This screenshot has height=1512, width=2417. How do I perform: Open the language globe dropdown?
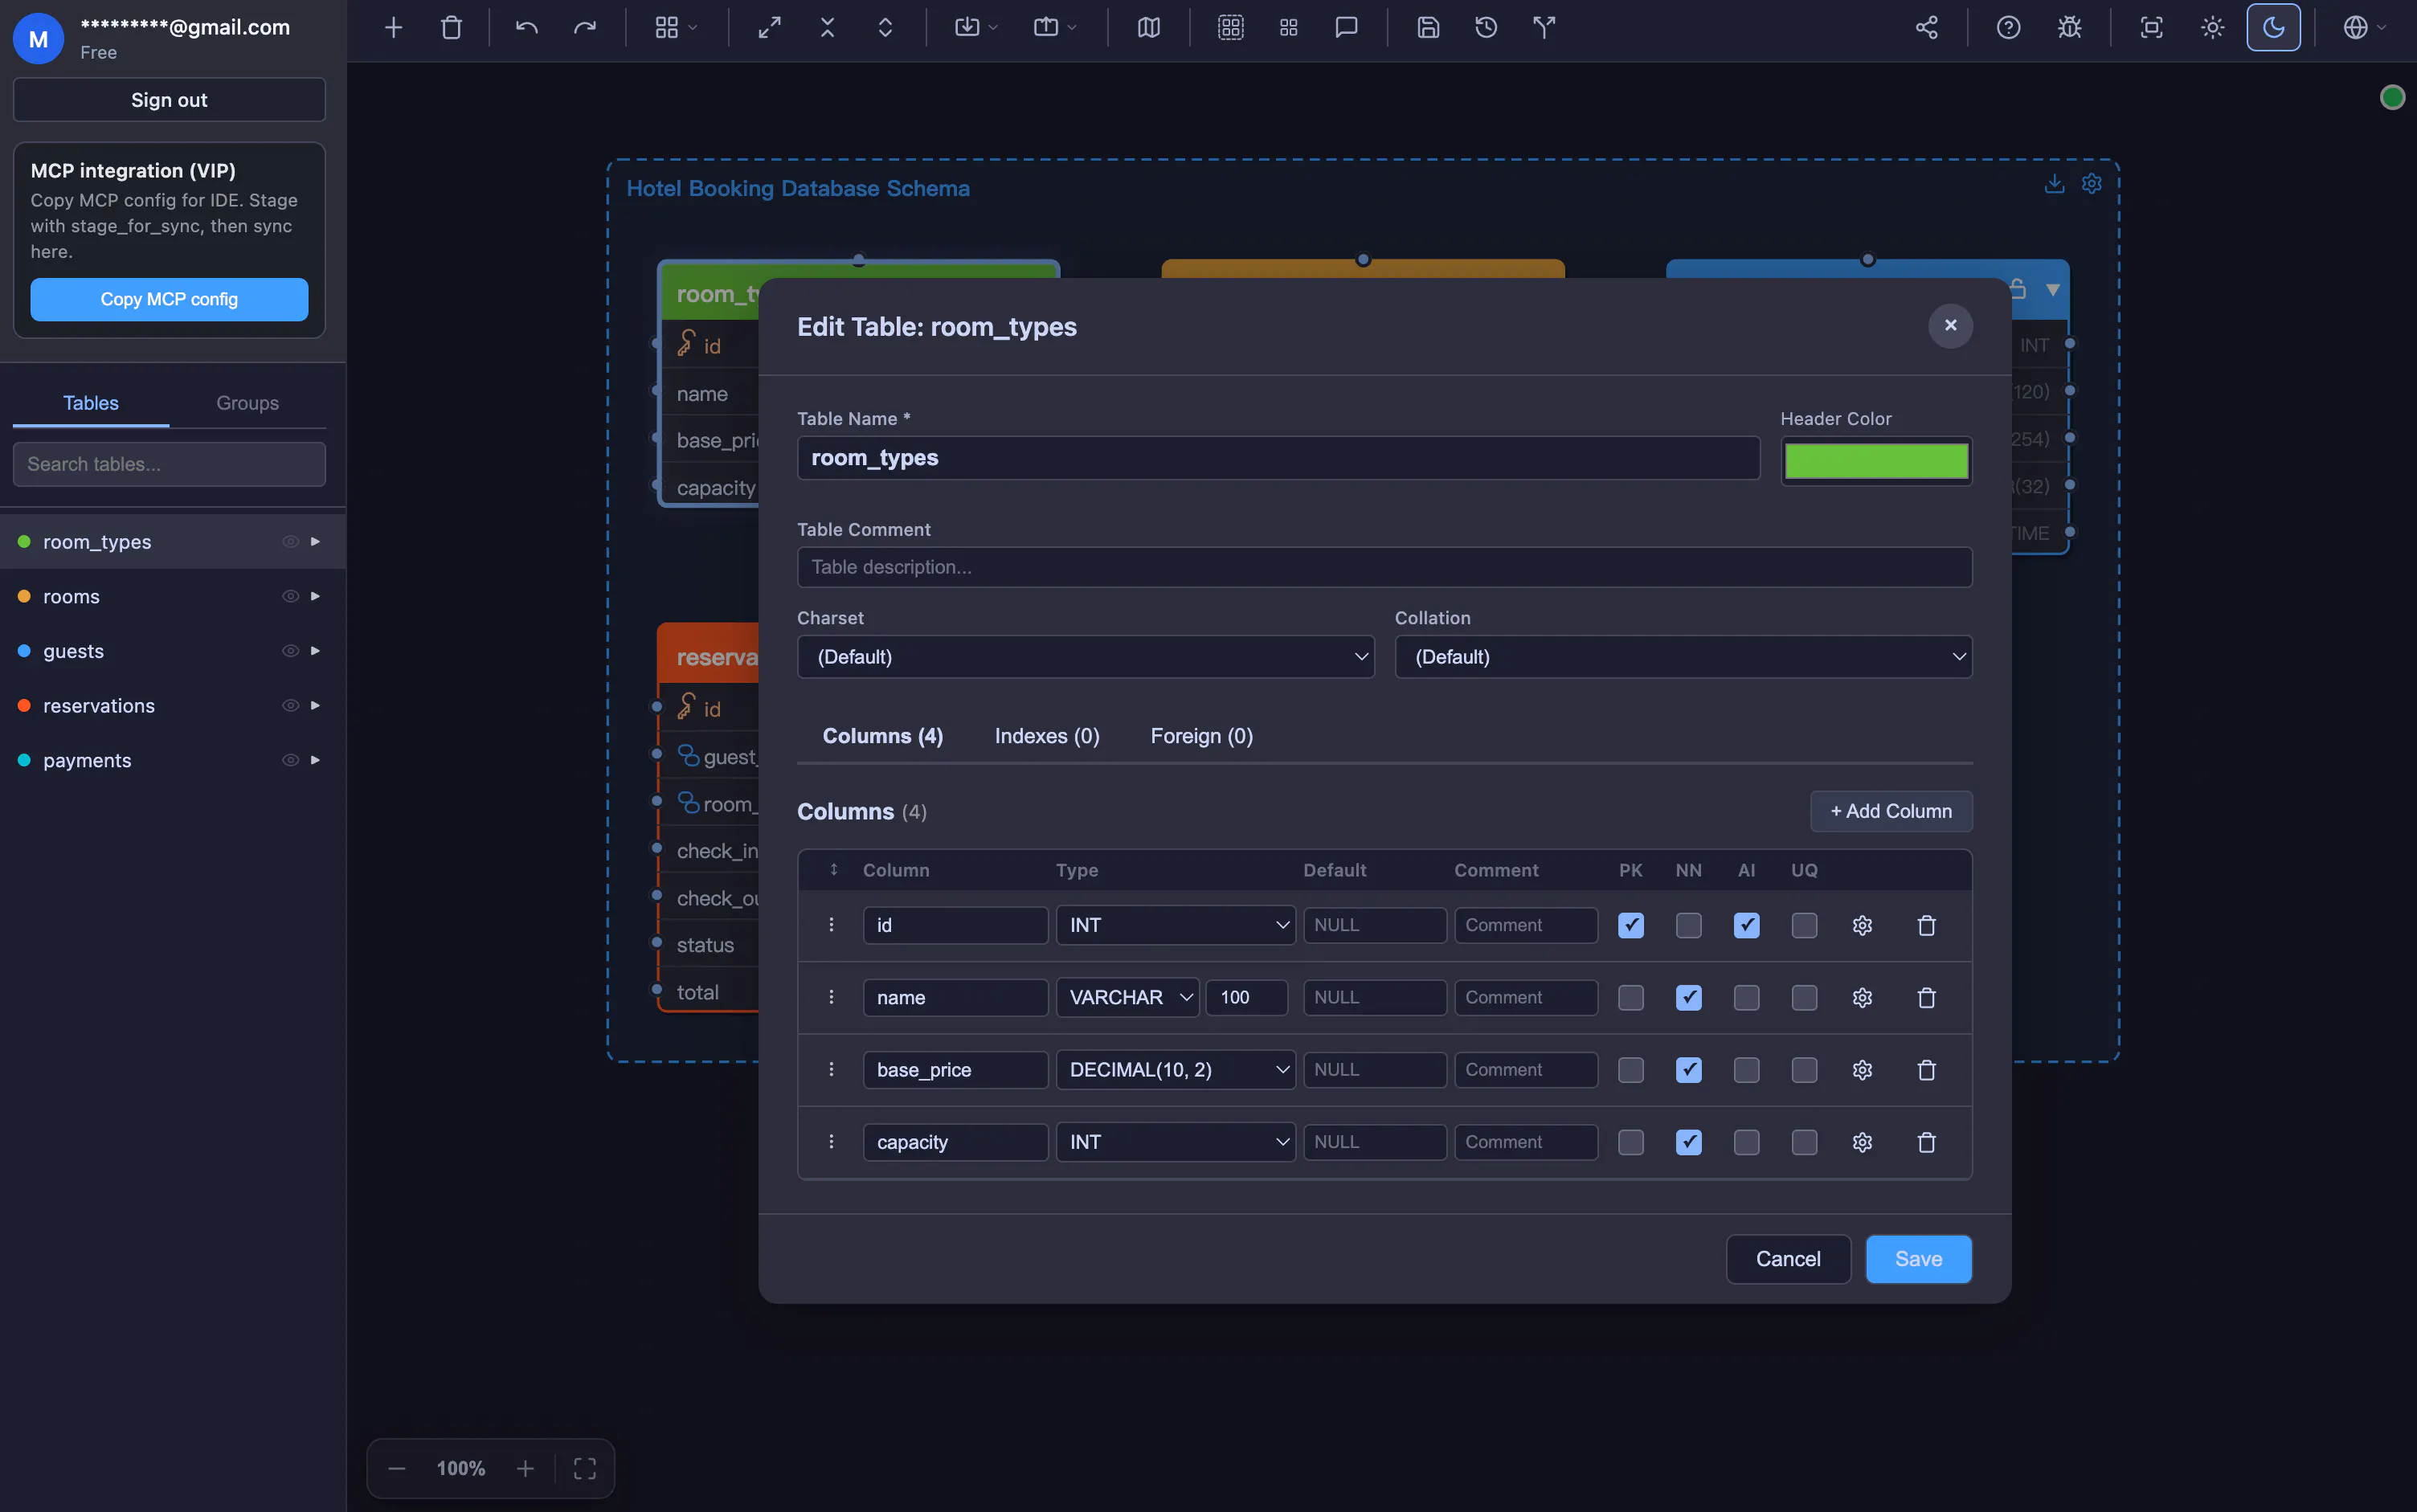(2364, 28)
